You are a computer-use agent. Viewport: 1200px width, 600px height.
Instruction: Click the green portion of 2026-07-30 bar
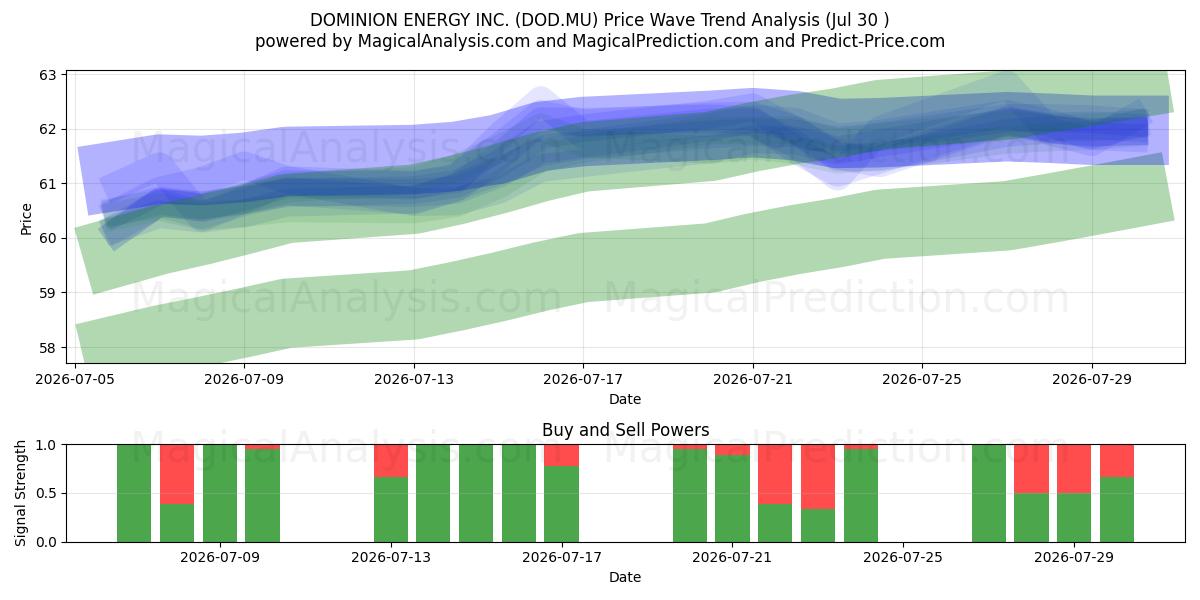[1117, 509]
